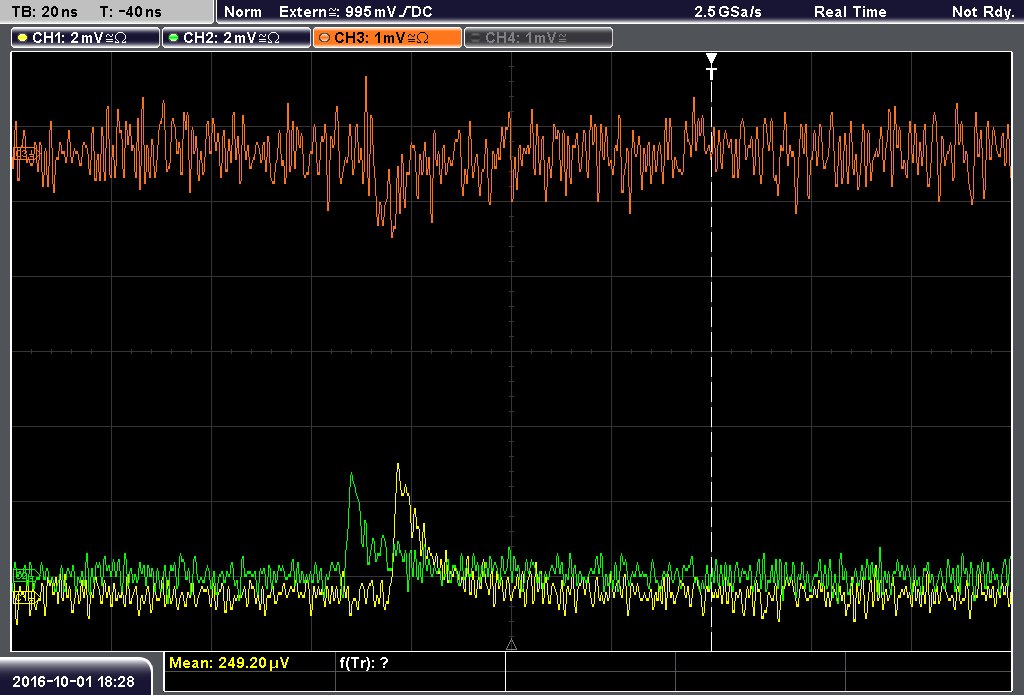Click the Not Rdy. trigger status
Image resolution: width=1024 pixels, height=695 pixels.
pos(983,12)
